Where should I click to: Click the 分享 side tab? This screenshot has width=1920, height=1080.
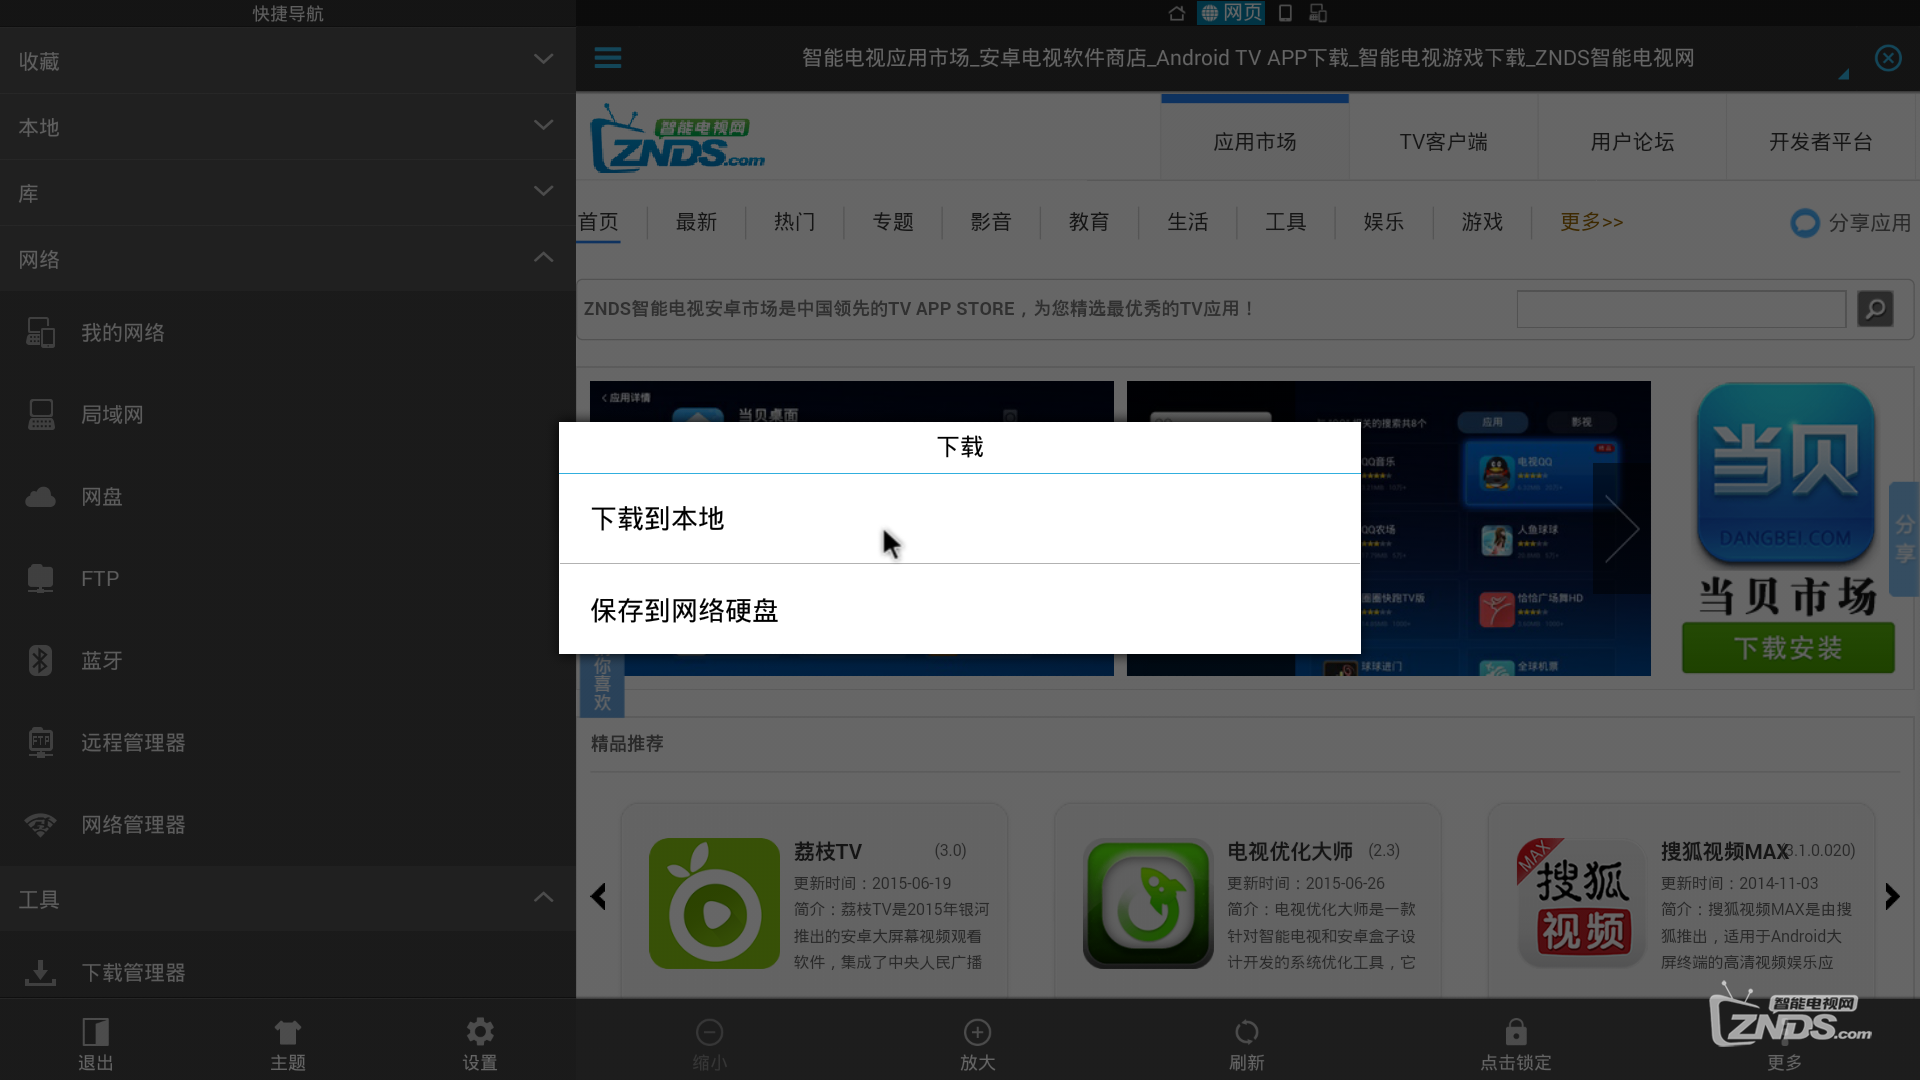pyautogui.click(x=1904, y=539)
